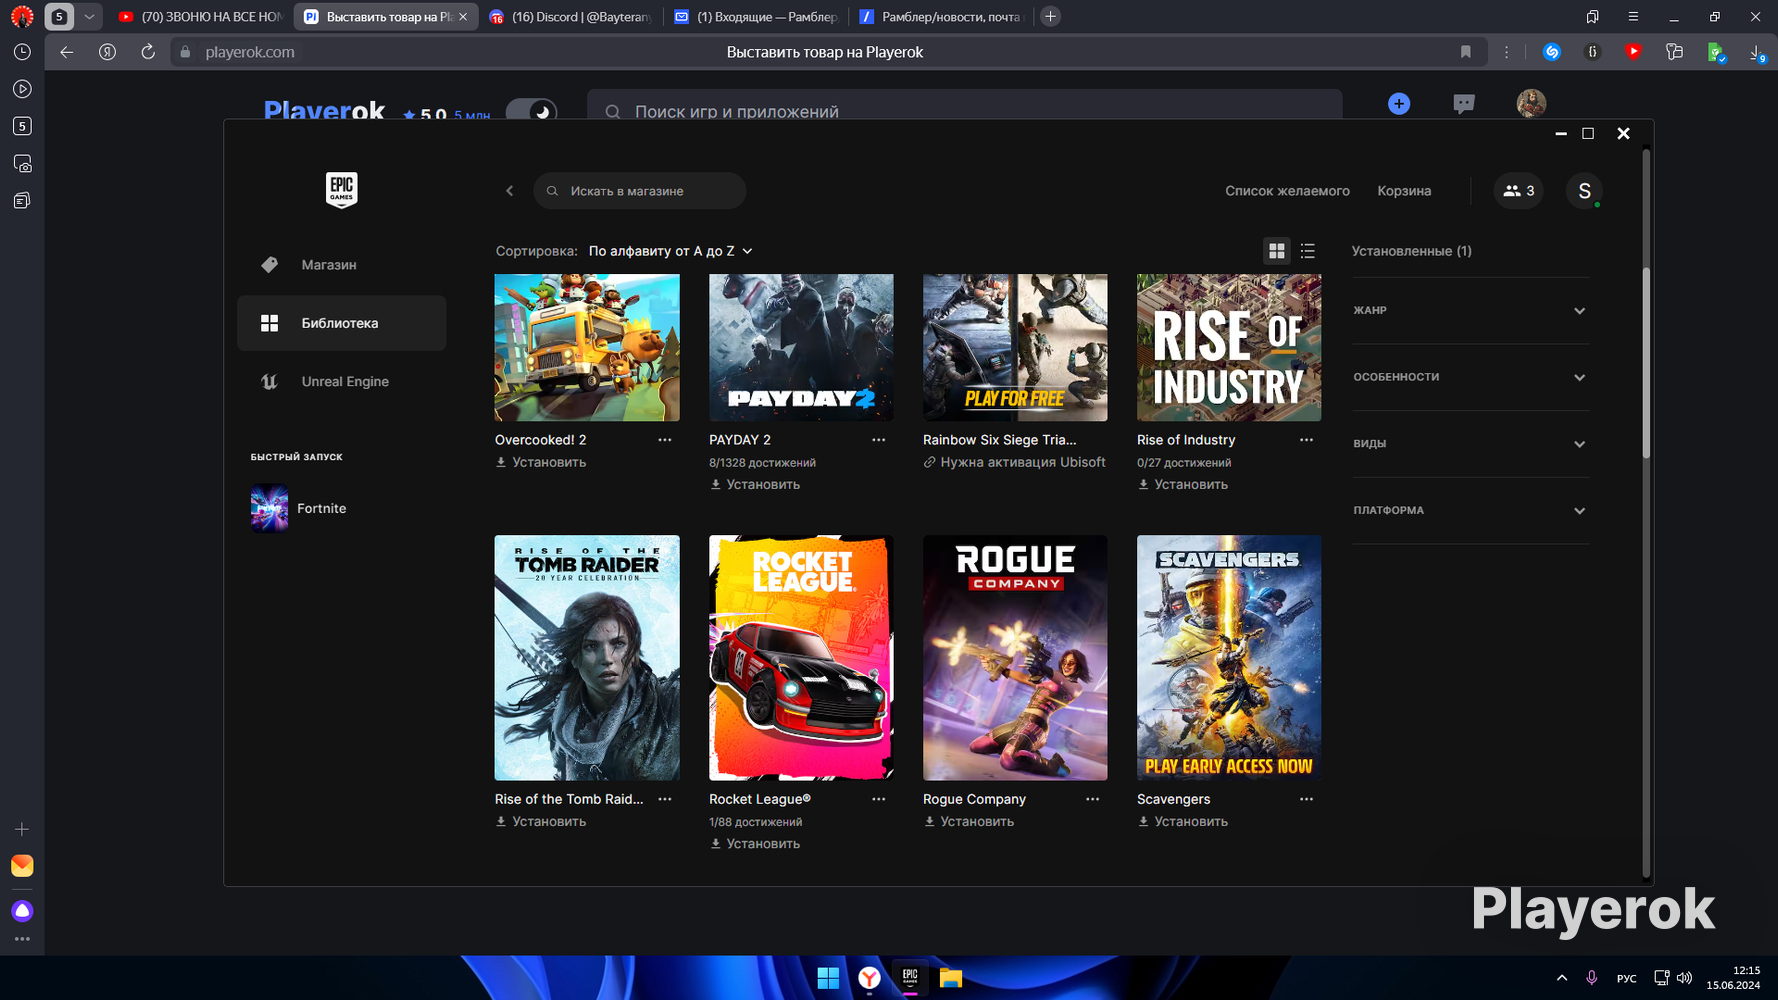Viewport: 1778px width, 1000px height.
Task: Change the РУС input language
Action: click(1627, 978)
